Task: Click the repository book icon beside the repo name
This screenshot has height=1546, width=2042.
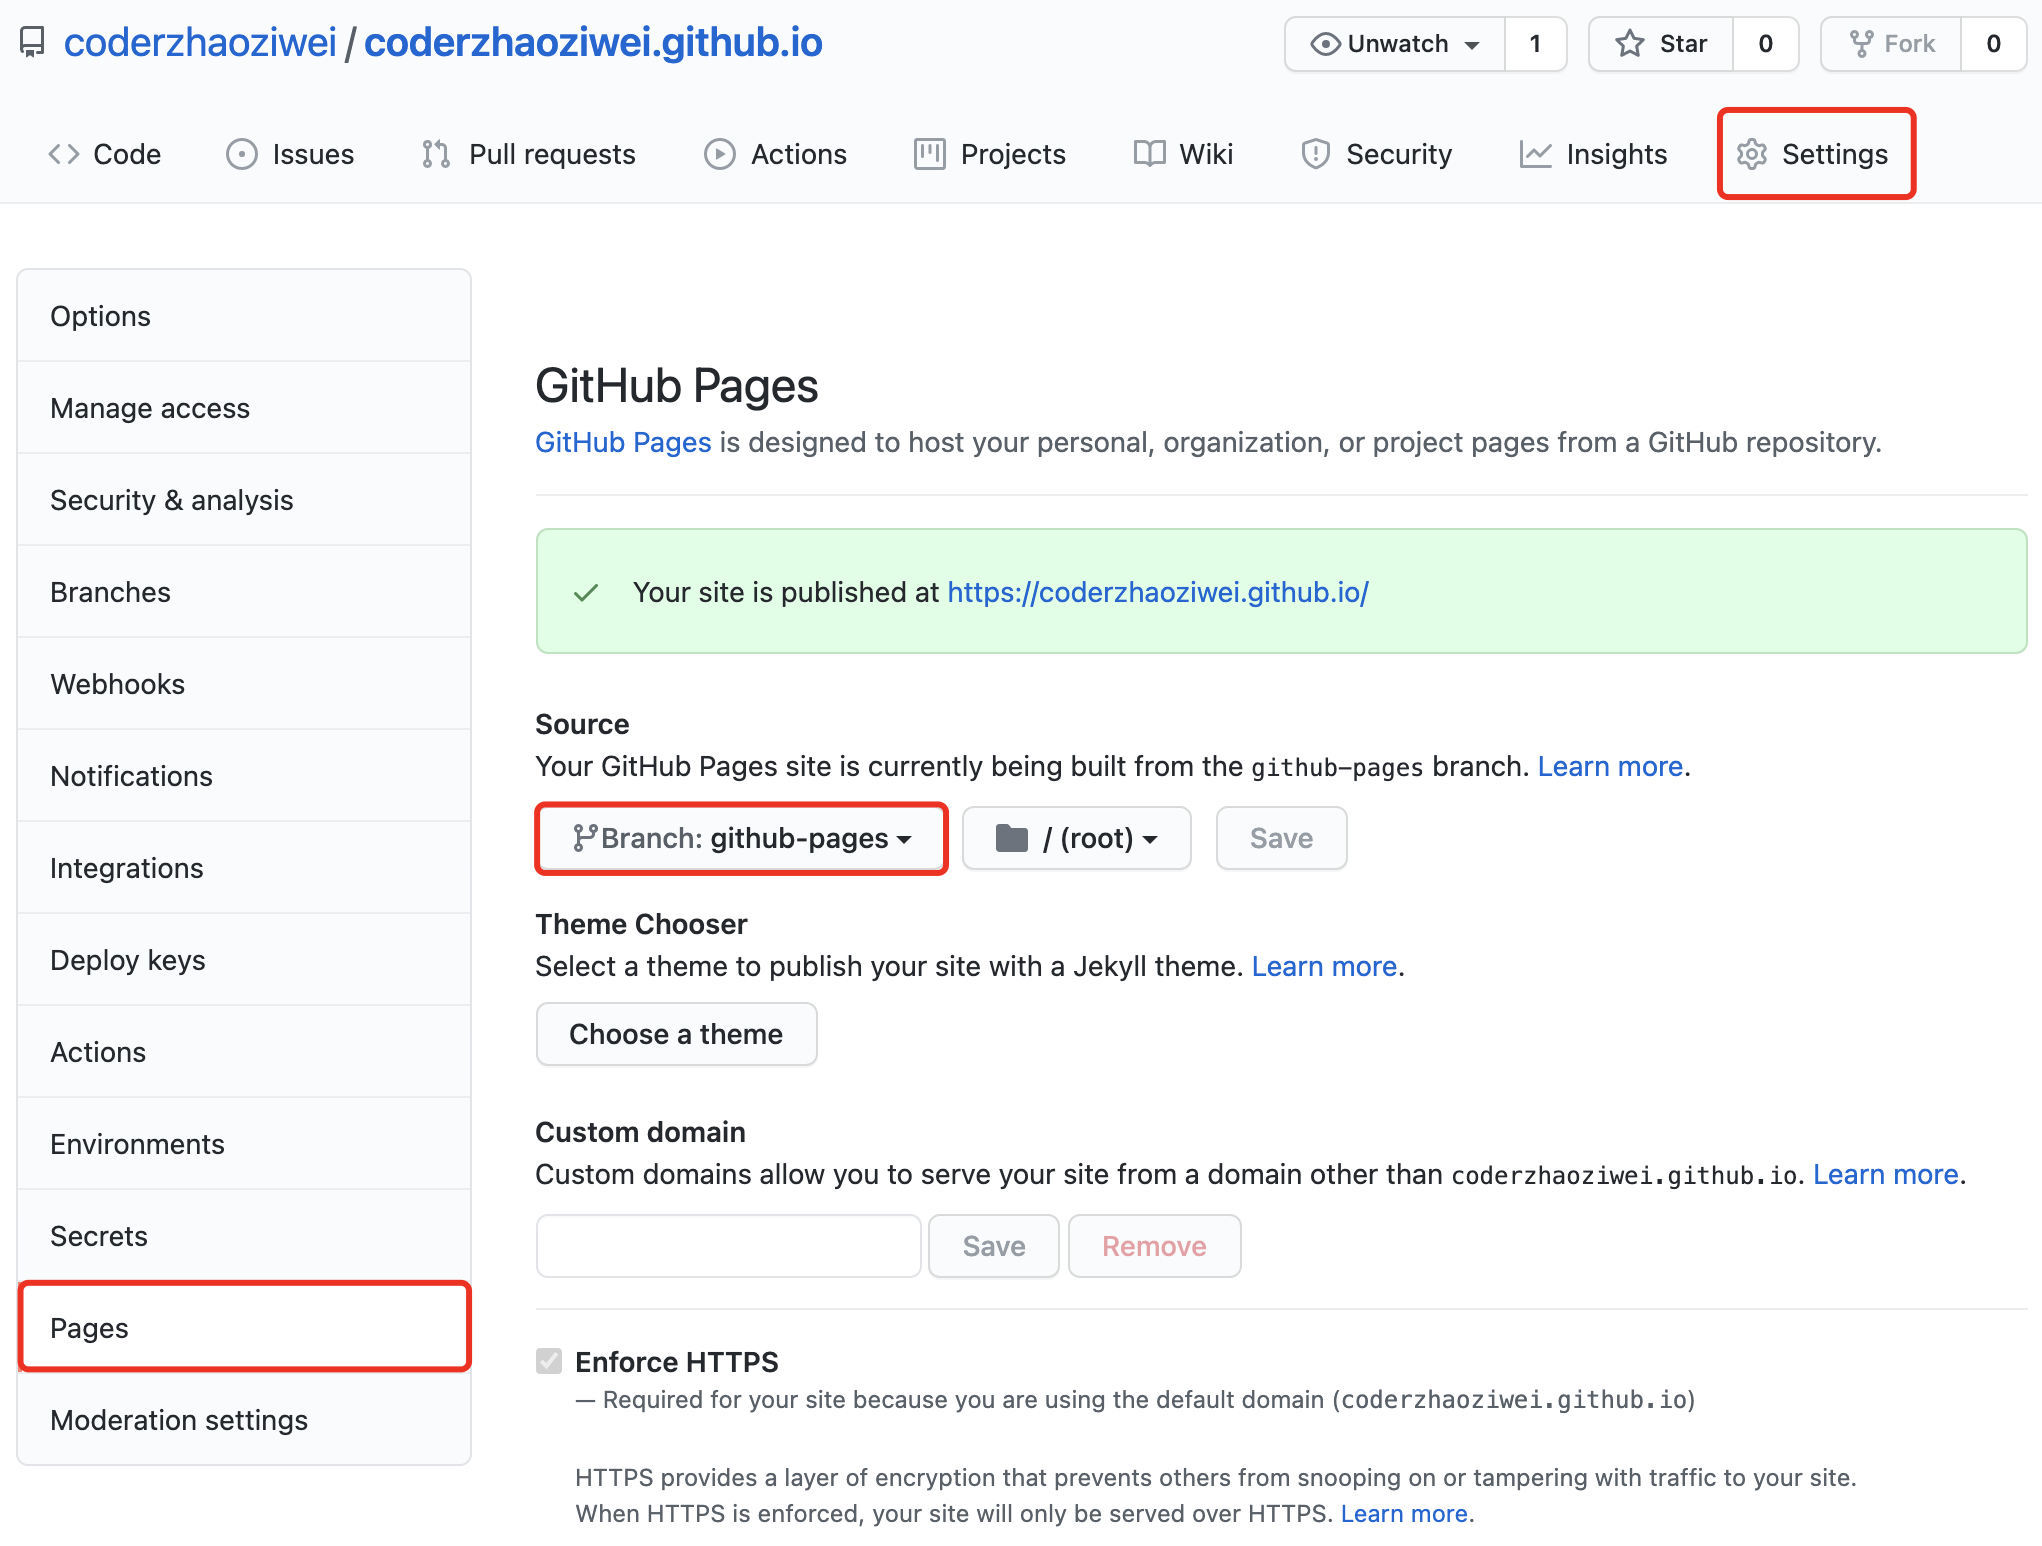Action: point(32,42)
